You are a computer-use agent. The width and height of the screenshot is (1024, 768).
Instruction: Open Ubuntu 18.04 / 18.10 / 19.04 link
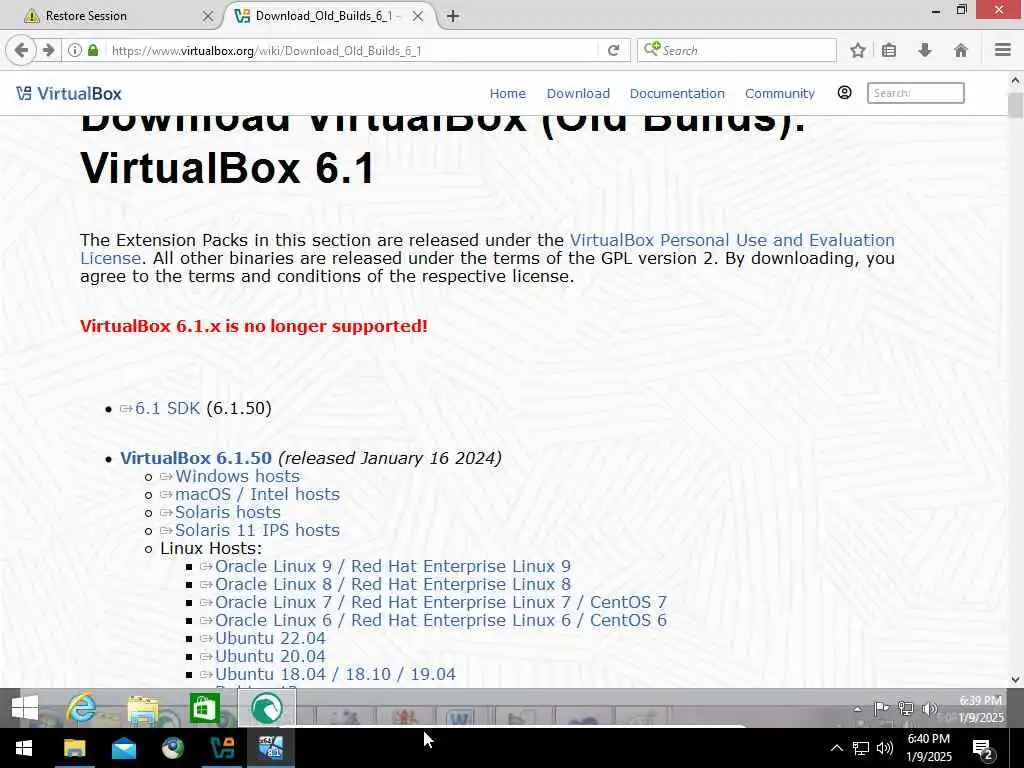click(335, 675)
